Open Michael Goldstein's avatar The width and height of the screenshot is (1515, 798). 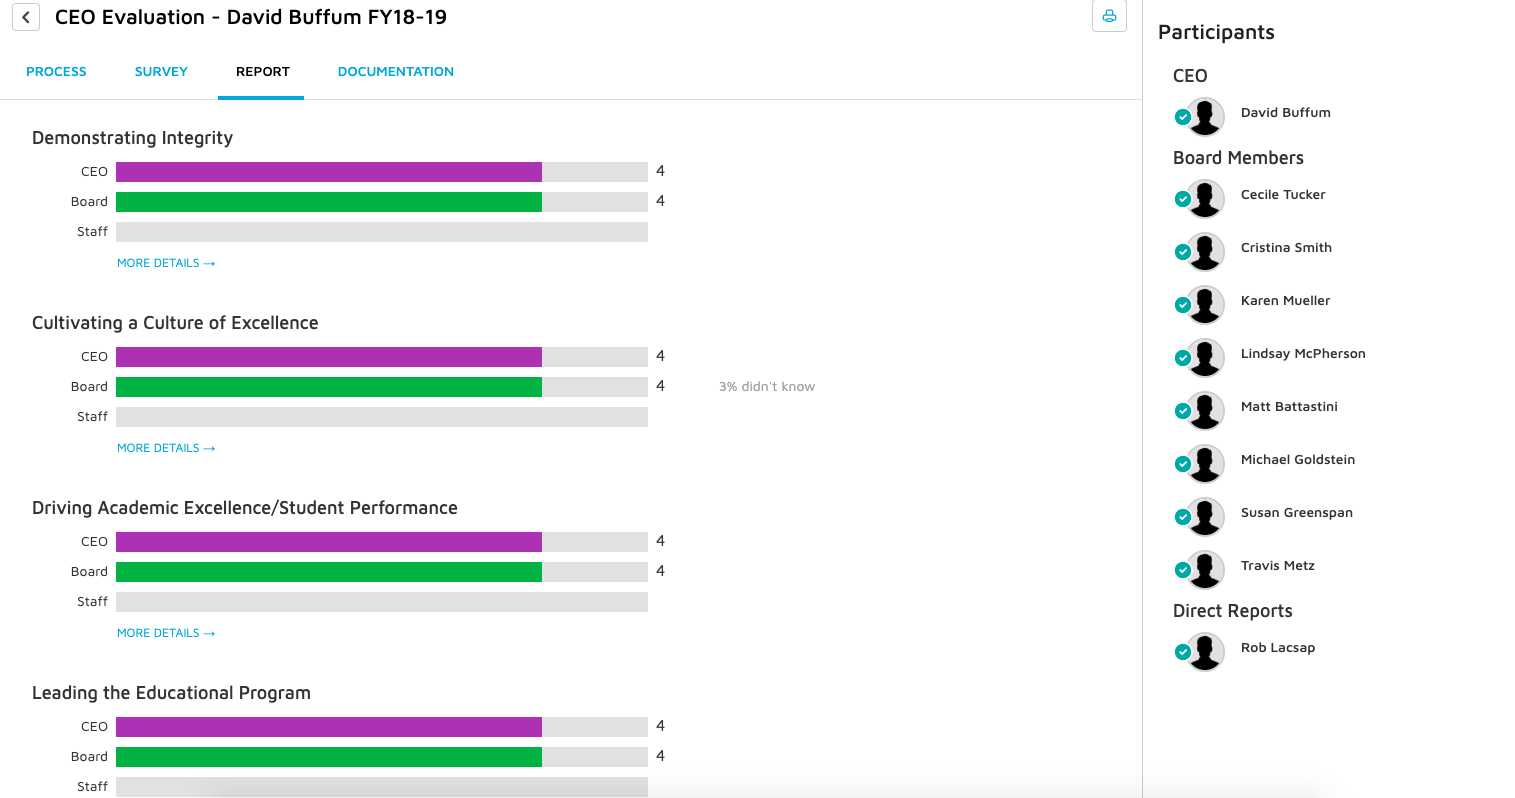pos(1206,463)
